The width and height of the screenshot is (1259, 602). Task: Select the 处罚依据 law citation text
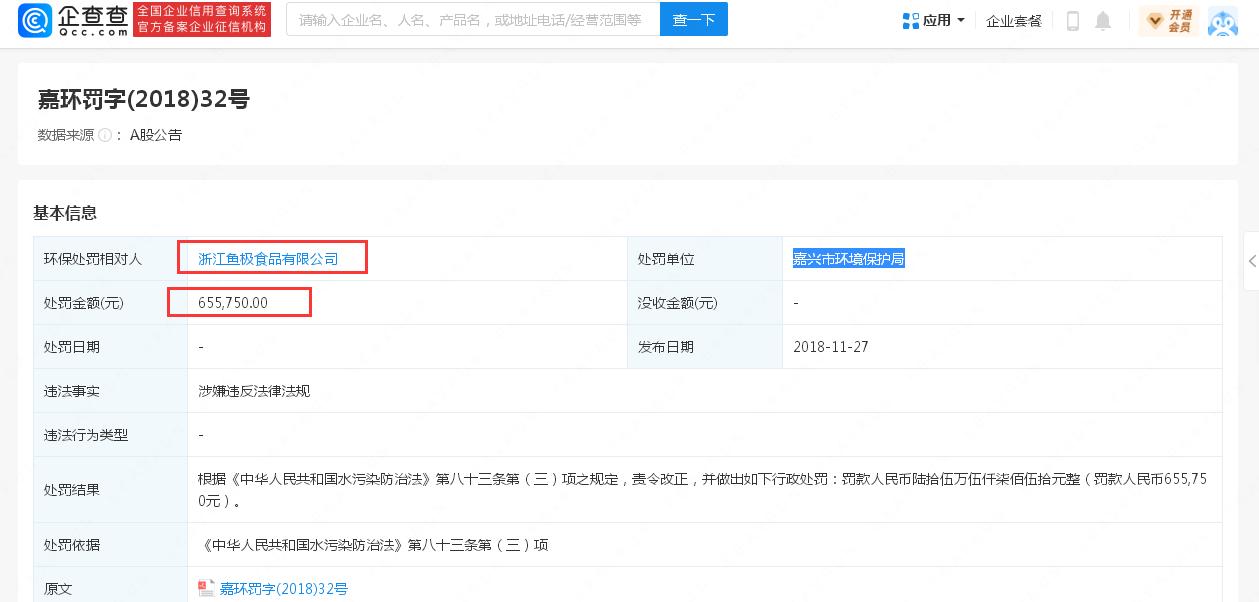tap(373, 545)
